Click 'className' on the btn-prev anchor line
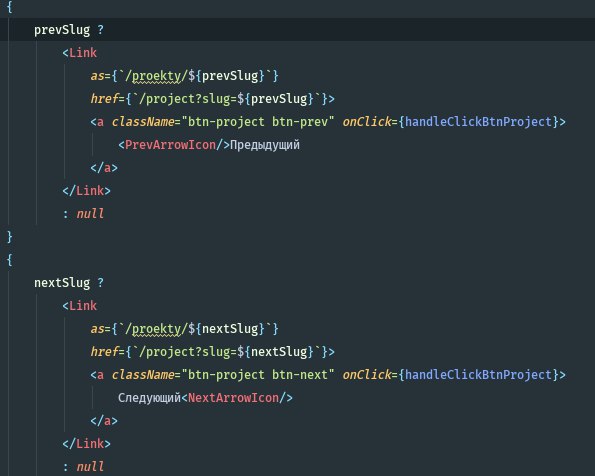The image size is (595, 476). coord(143,122)
